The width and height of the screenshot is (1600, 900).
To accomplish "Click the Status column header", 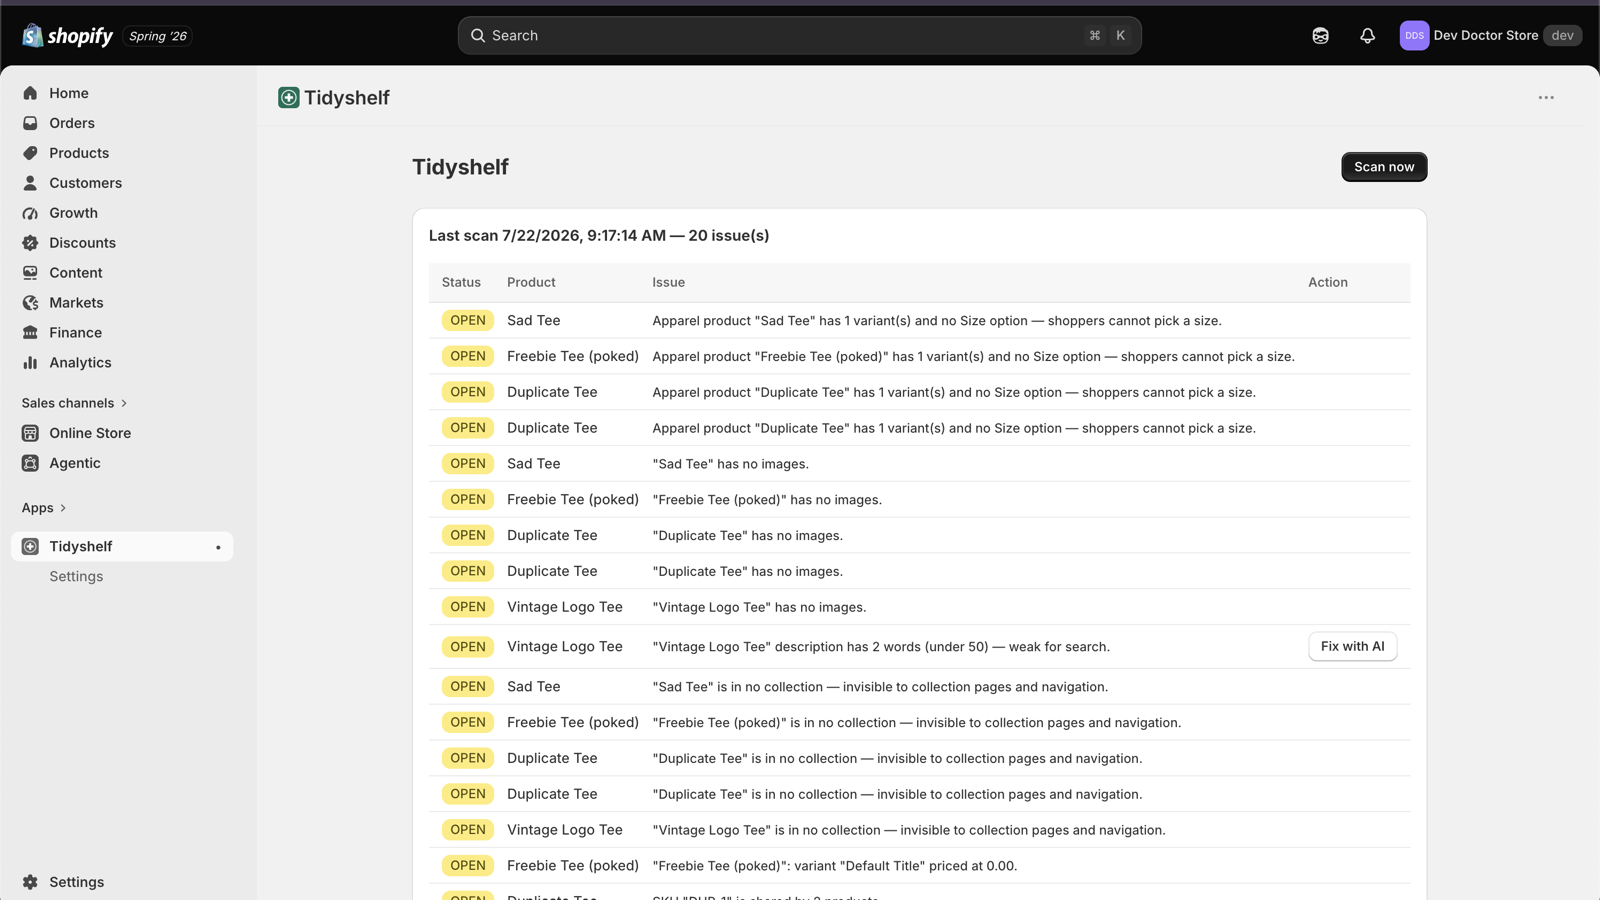I will [x=461, y=282].
